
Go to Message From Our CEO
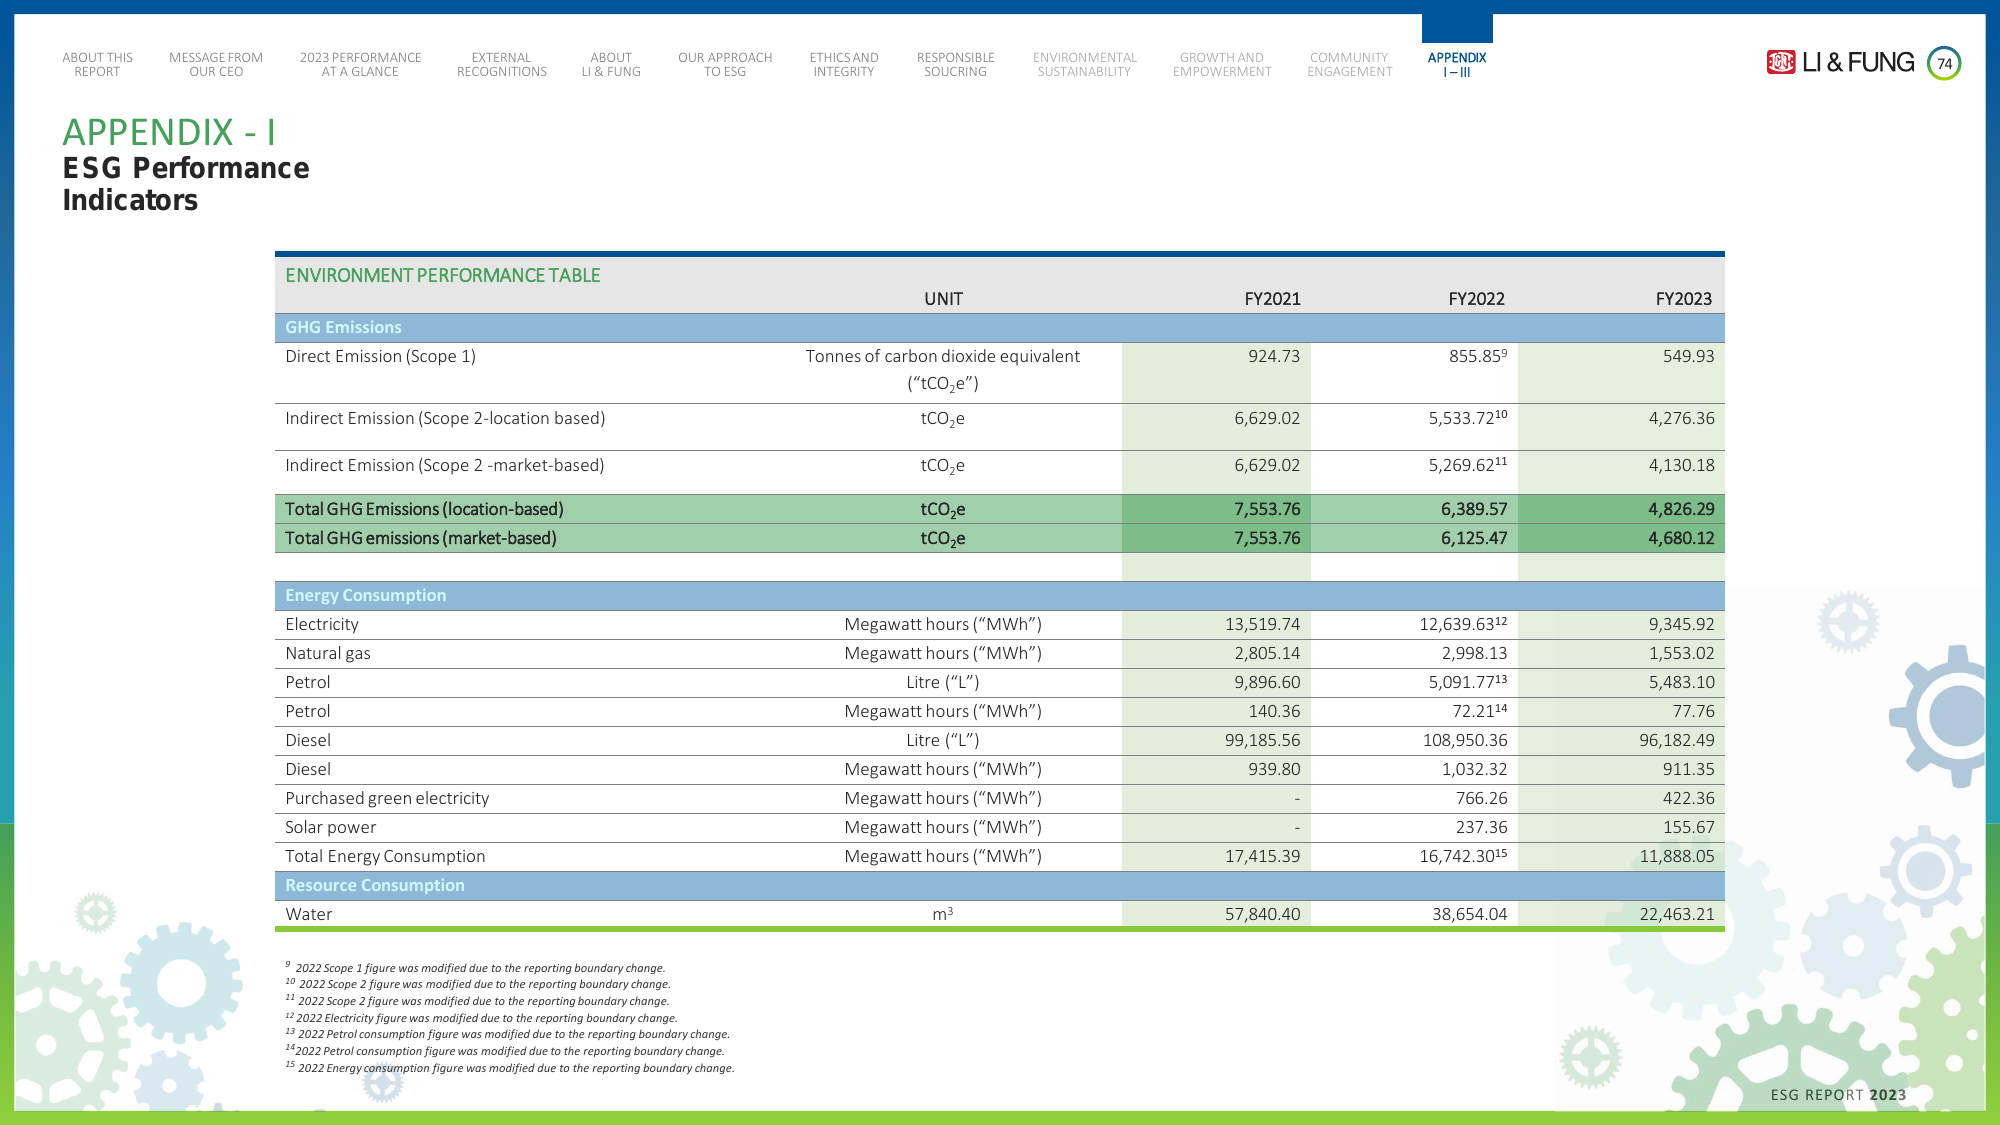216,65
